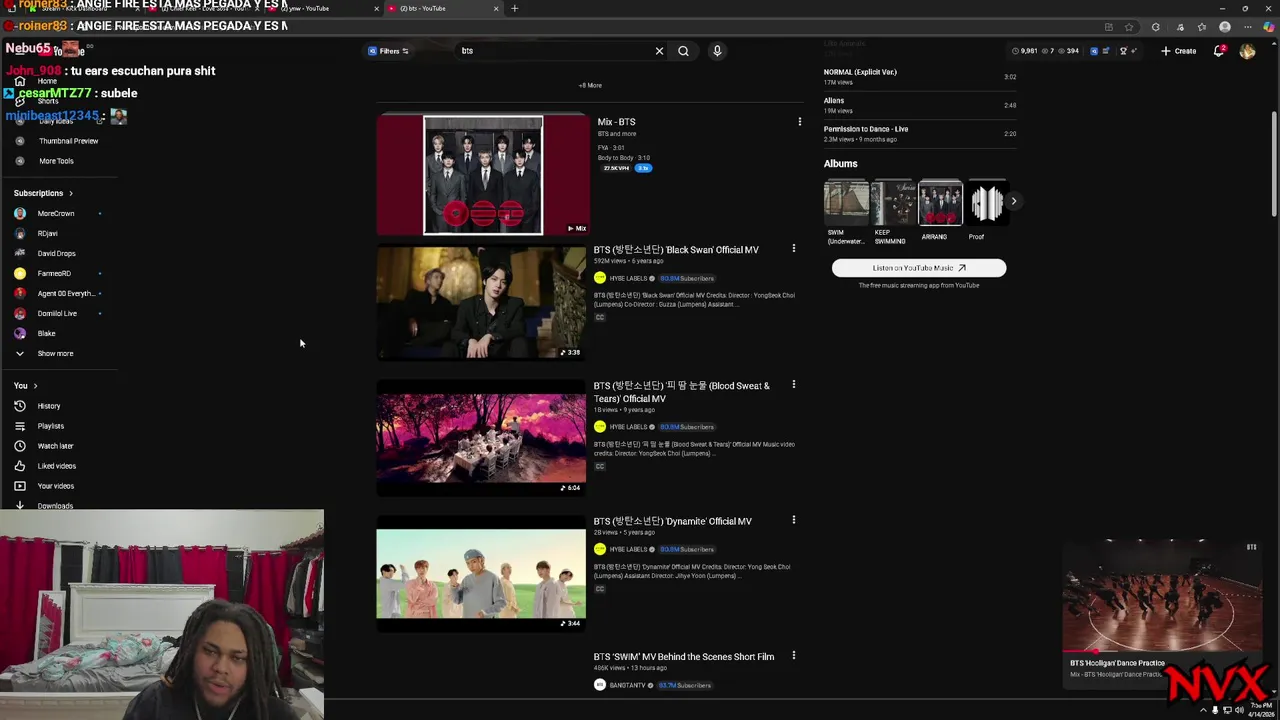Open the Proof album cover
This screenshot has width=1280, height=720.
[986, 203]
